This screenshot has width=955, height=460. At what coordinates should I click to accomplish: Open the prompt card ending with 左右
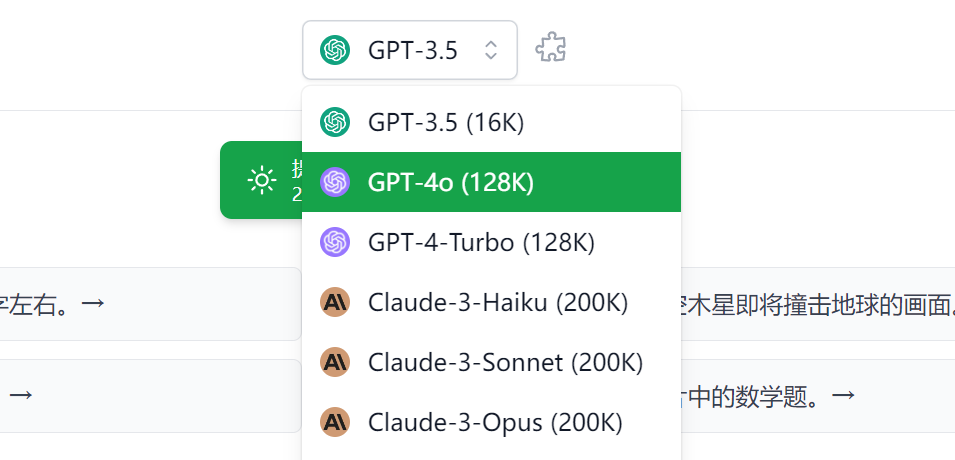pyautogui.click(x=150, y=303)
